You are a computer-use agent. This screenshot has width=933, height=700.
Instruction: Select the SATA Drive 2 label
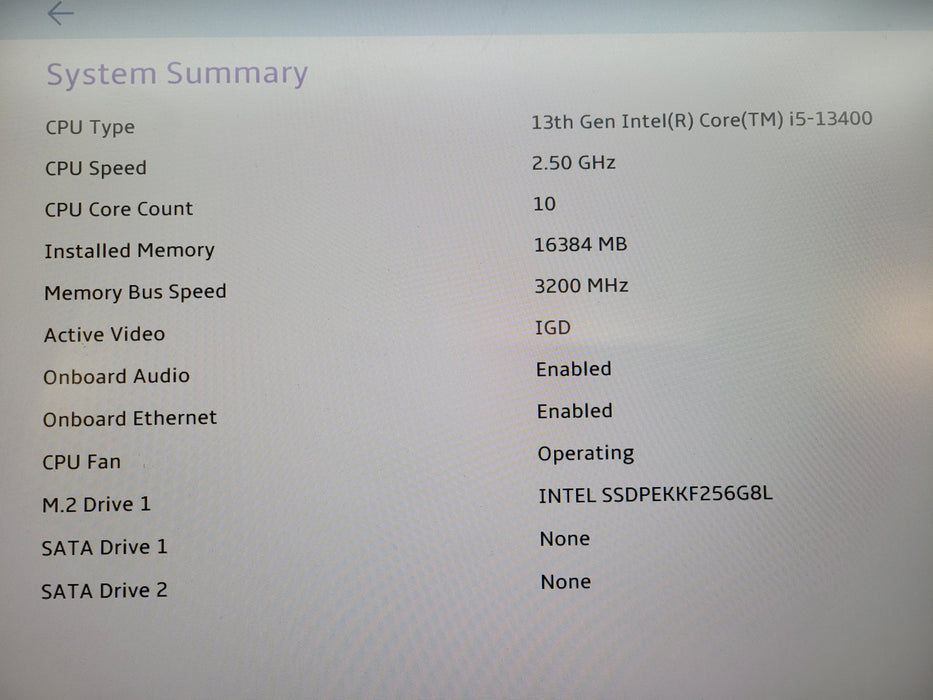(x=105, y=591)
